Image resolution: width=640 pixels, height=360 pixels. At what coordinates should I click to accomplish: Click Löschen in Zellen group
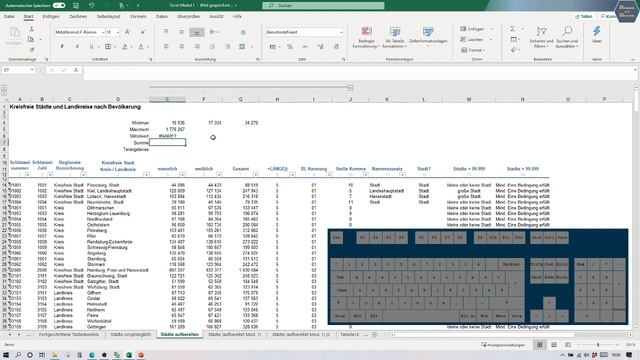tap(472, 40)
